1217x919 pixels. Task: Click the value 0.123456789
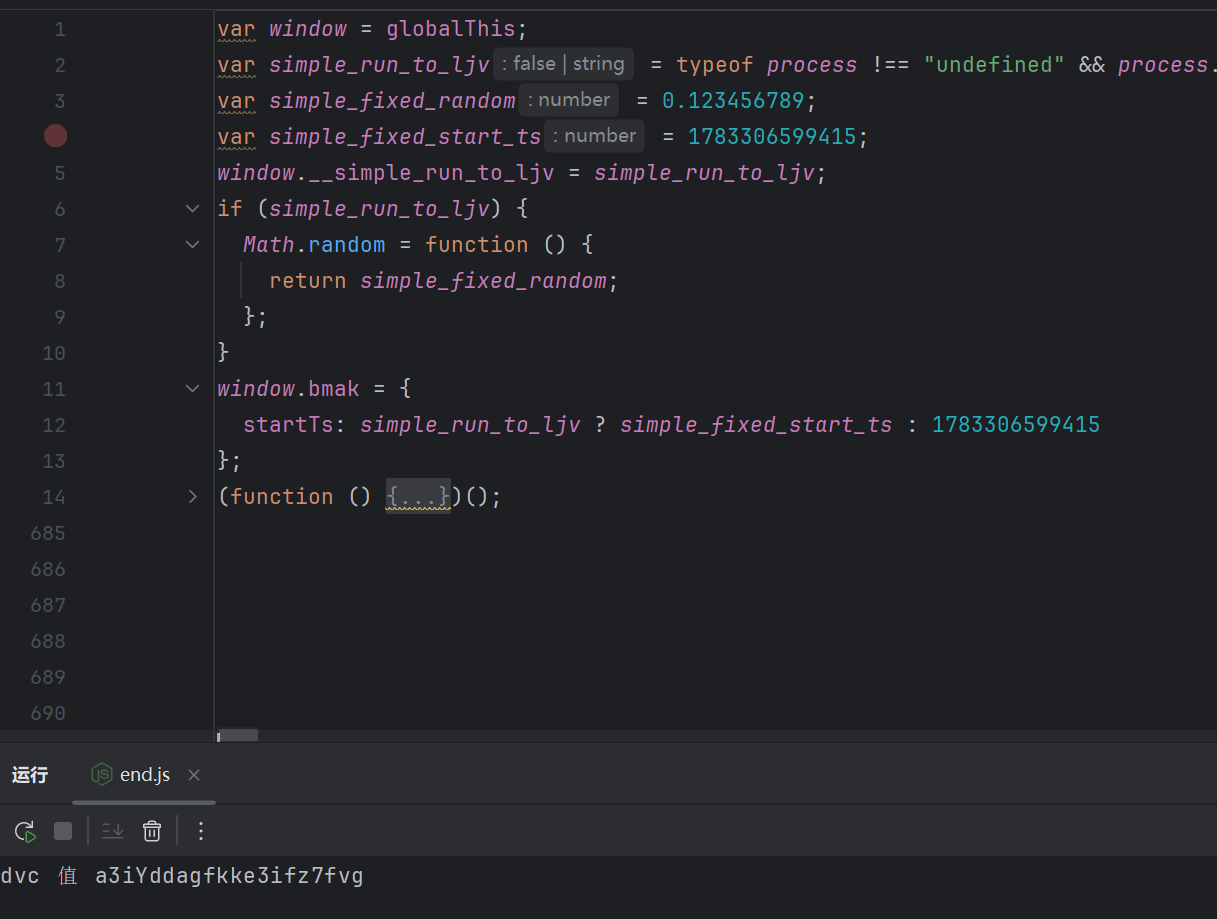[x=734, y=101]
